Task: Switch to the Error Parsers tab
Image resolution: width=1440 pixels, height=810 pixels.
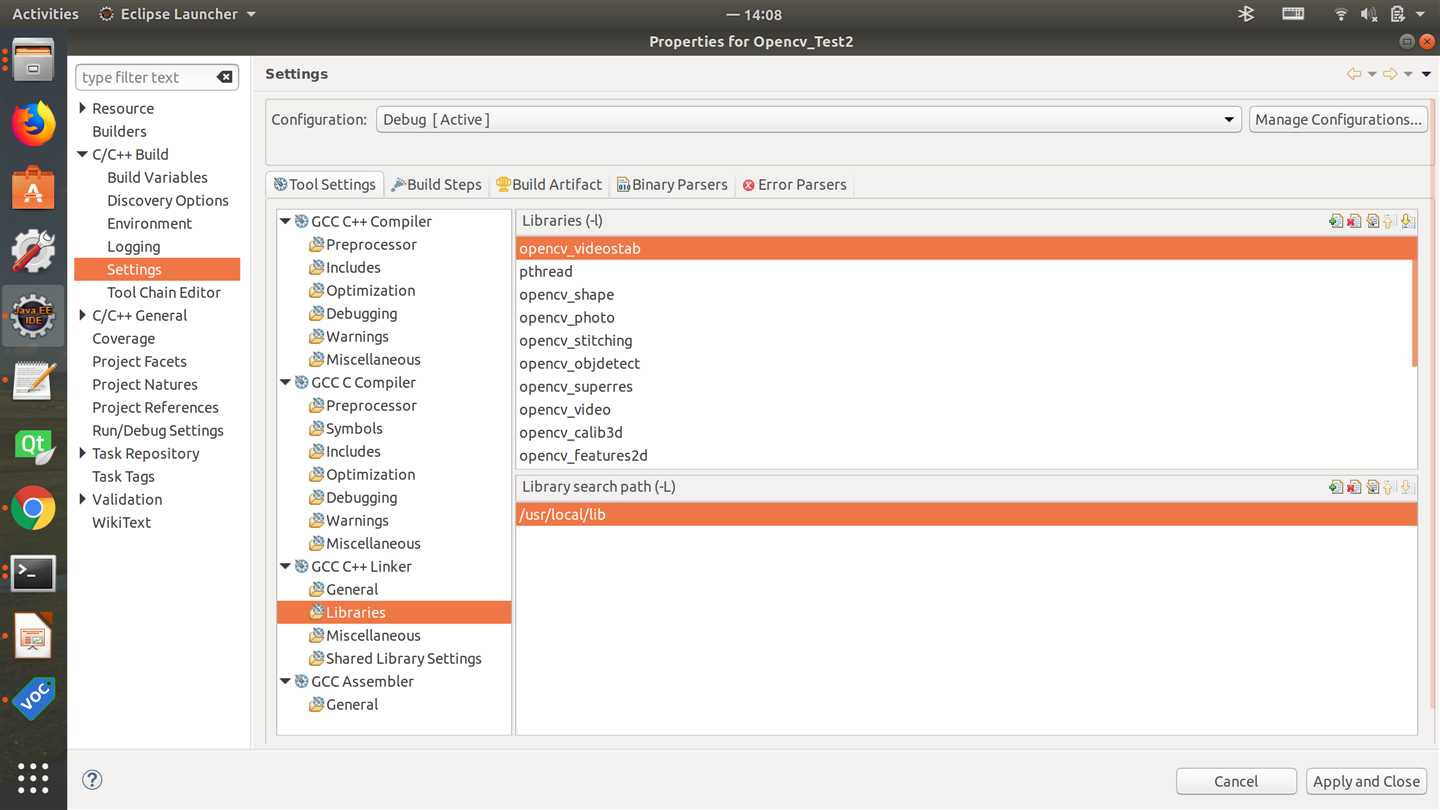Action: tap(794, 184)
